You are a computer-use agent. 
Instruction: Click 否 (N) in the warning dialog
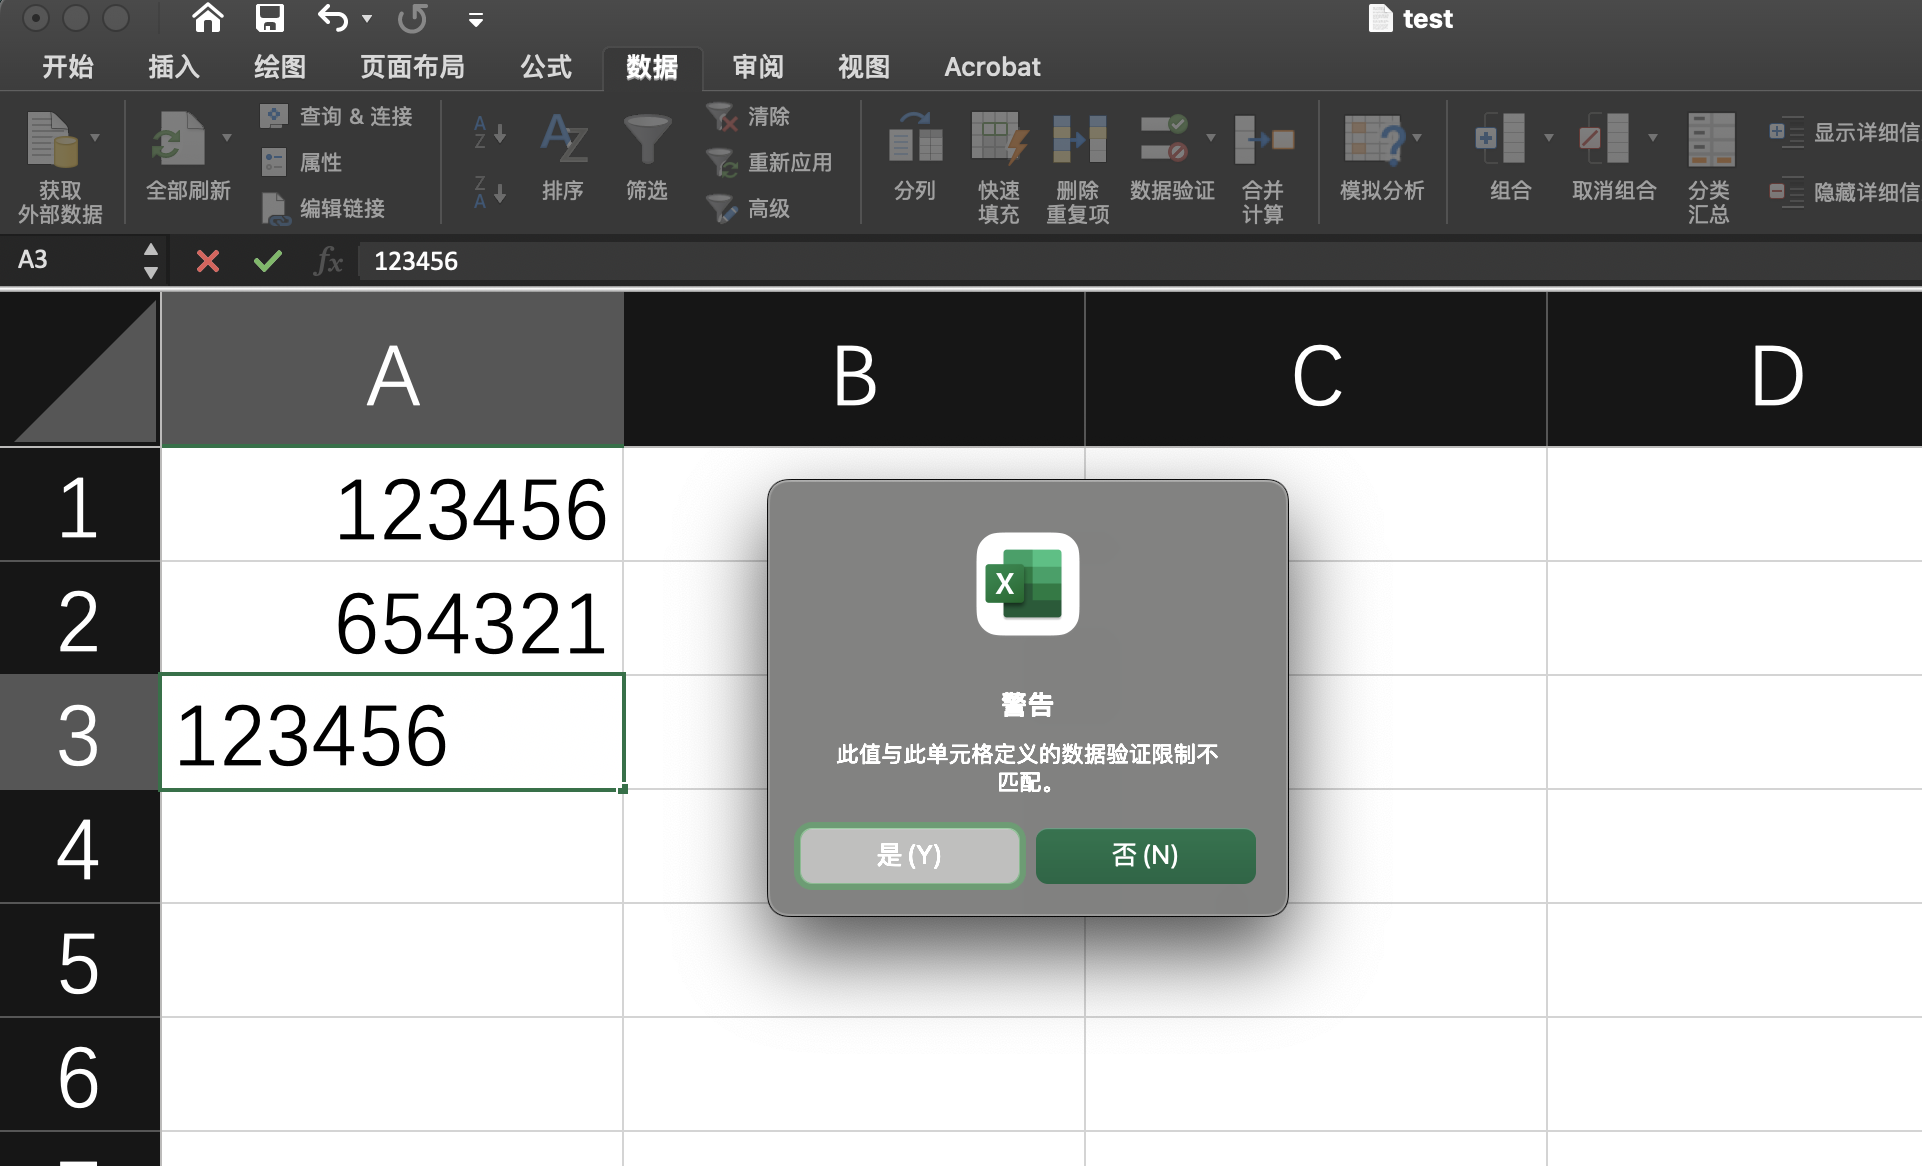pyautogui.click(x=1145, y=856)
